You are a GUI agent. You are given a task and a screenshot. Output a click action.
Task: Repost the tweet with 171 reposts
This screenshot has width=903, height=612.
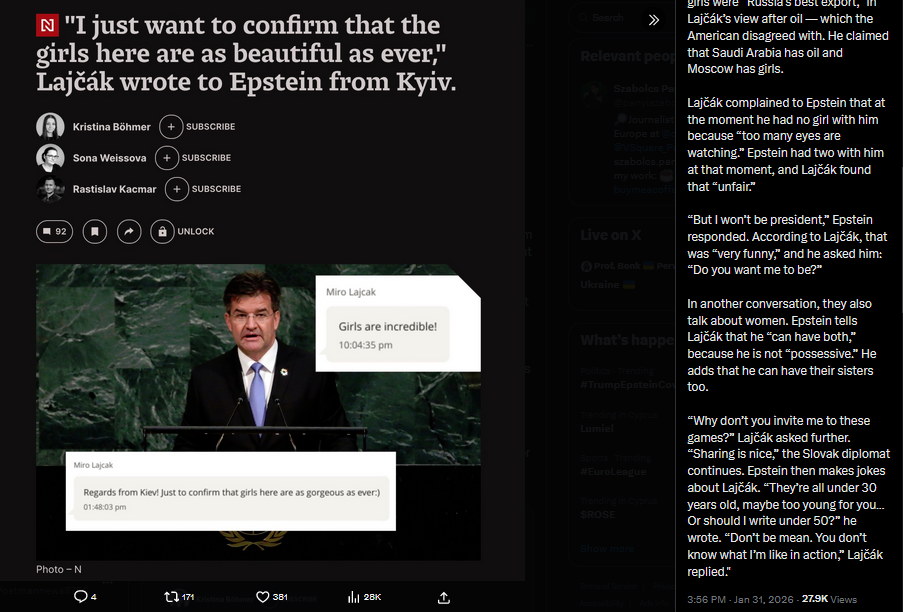point(179,597)
